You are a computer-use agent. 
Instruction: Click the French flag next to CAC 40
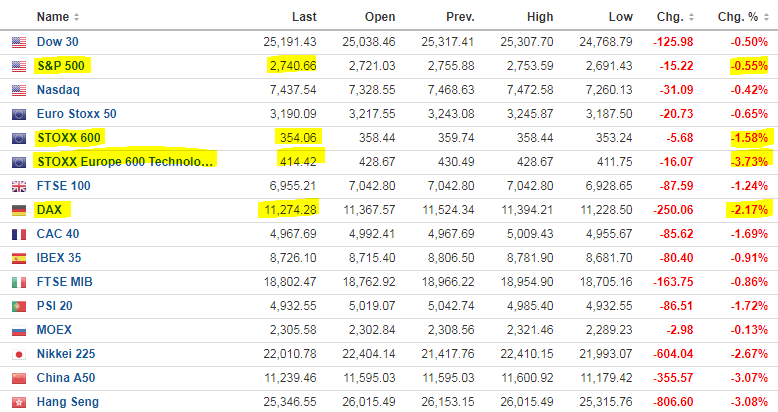click(x=18, y=234)
